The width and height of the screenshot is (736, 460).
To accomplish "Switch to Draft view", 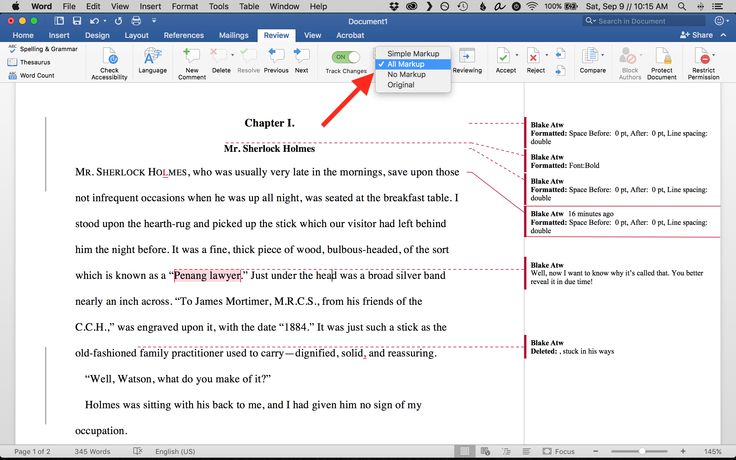I will pos(527,451).
